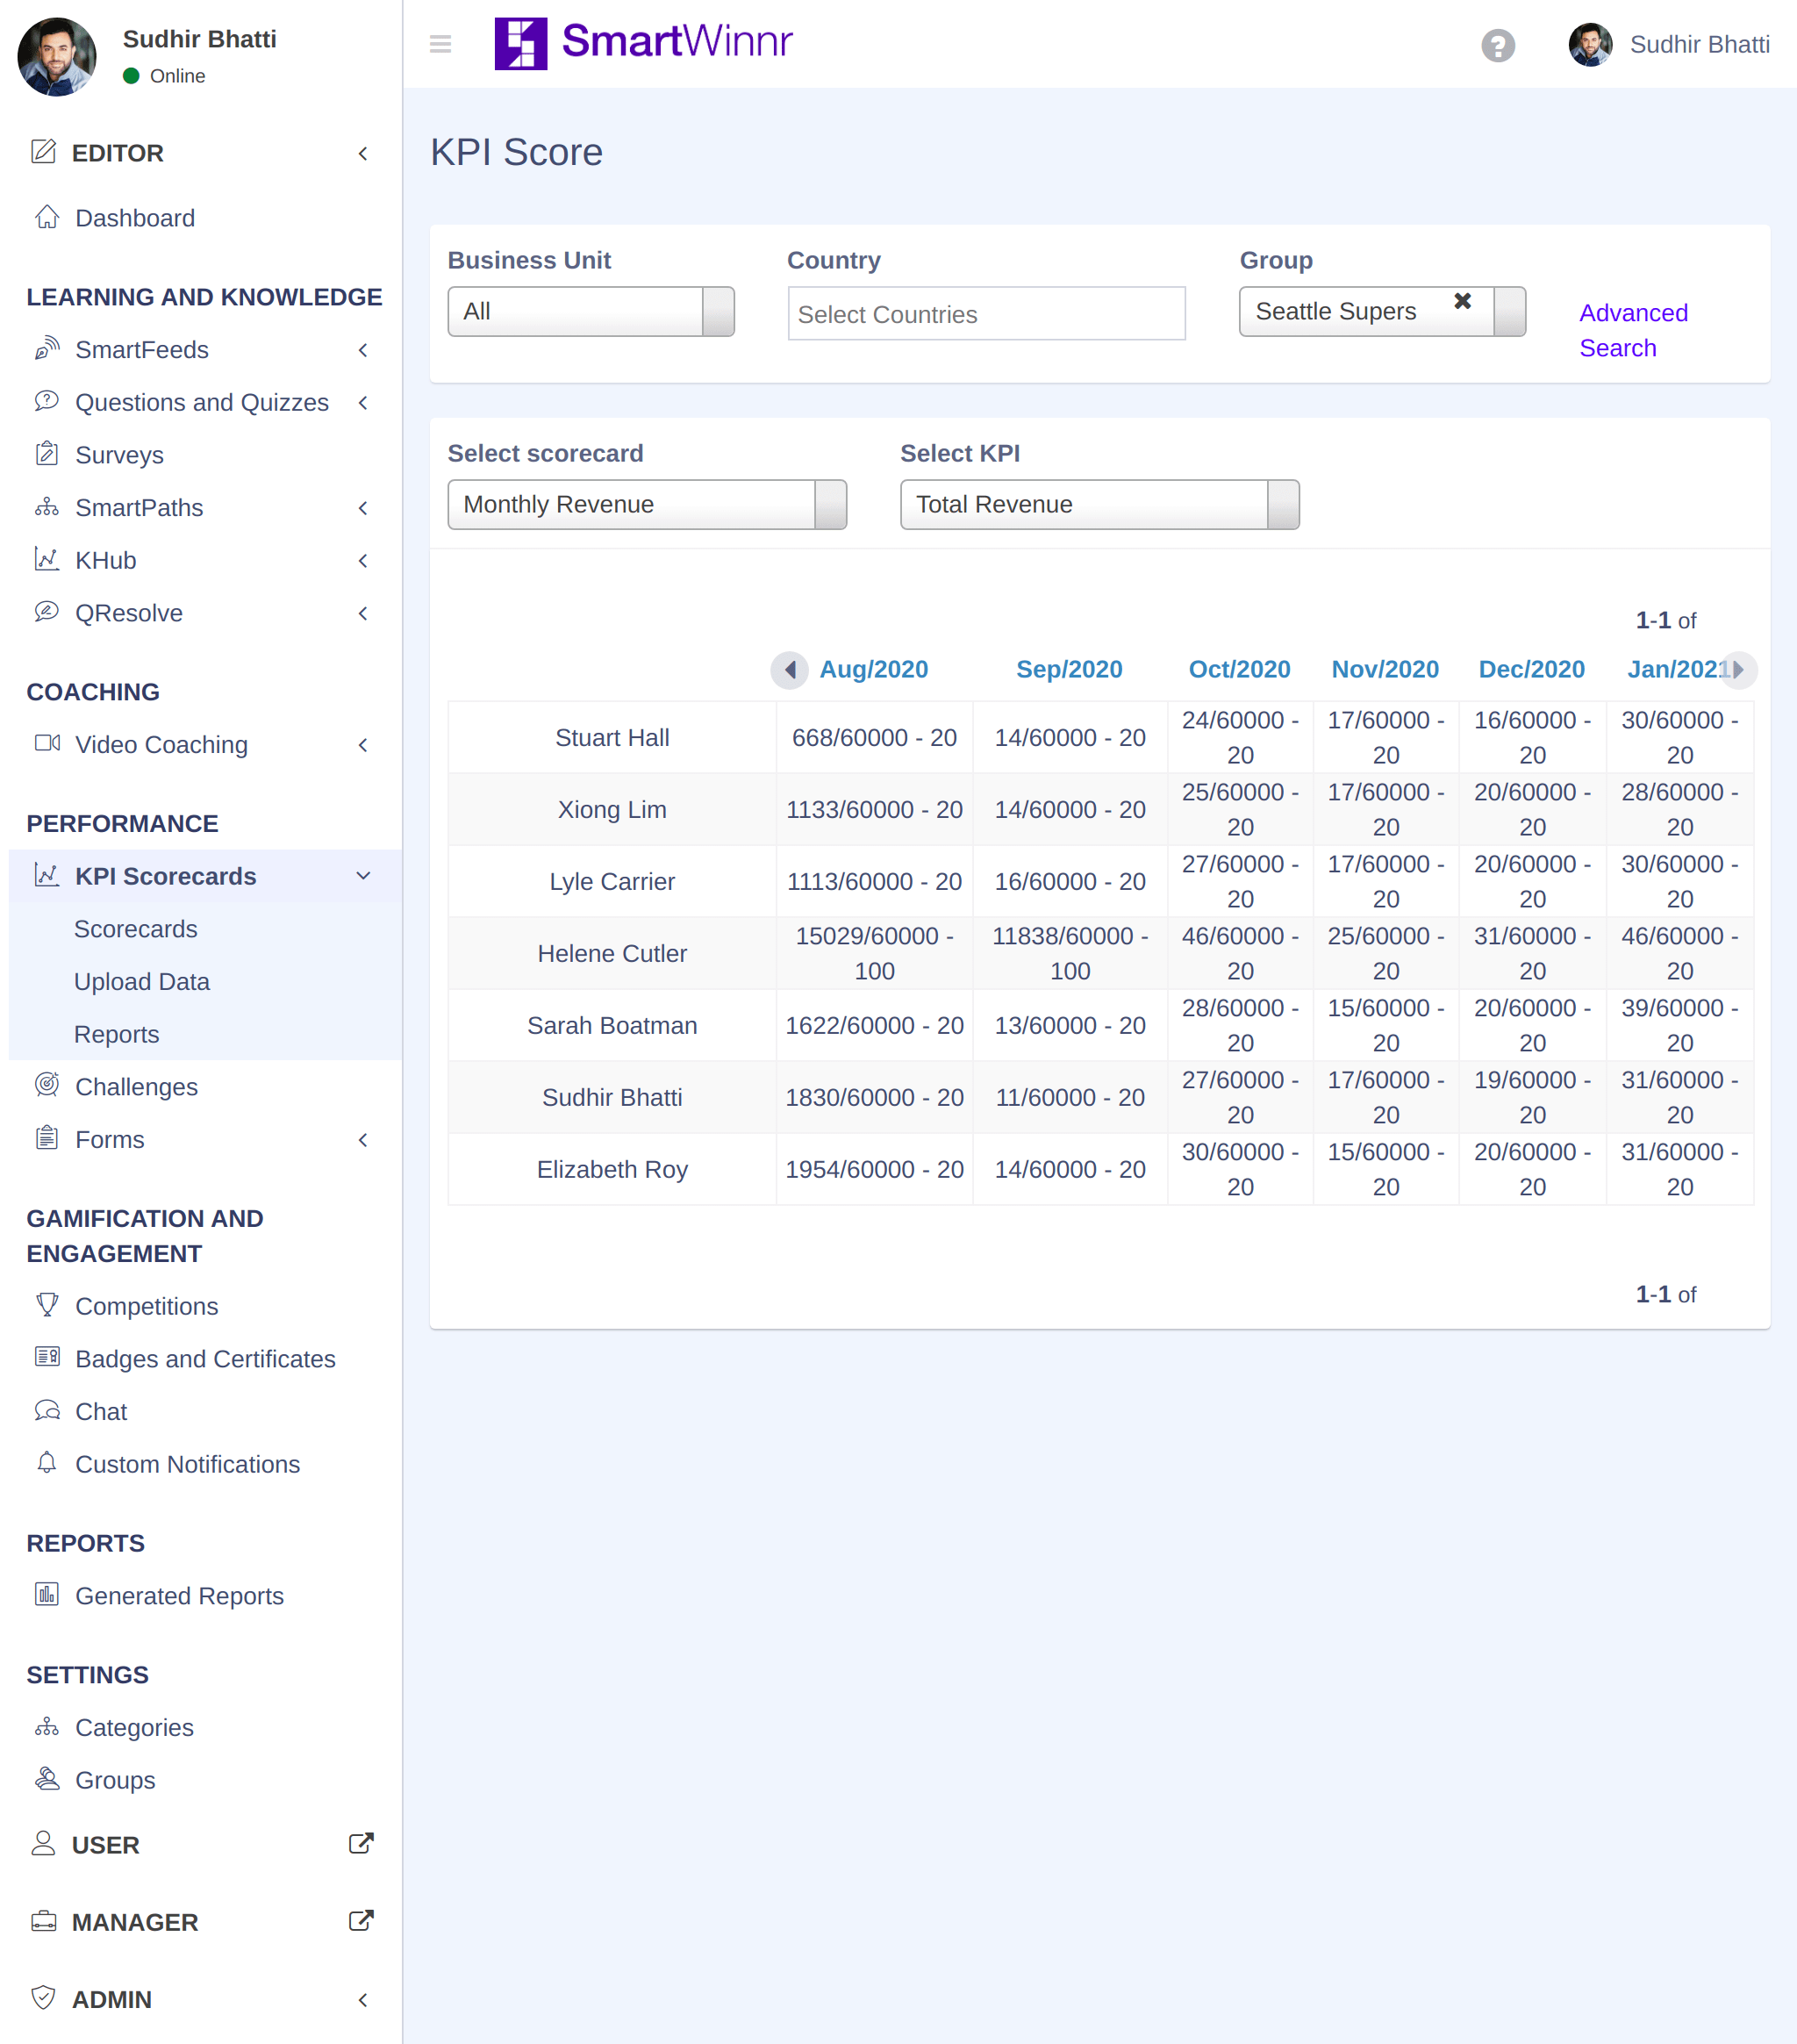The image size is (1797, 2044).
Task: Go to Dashboard in sidebar
Action: pos(135,218)
